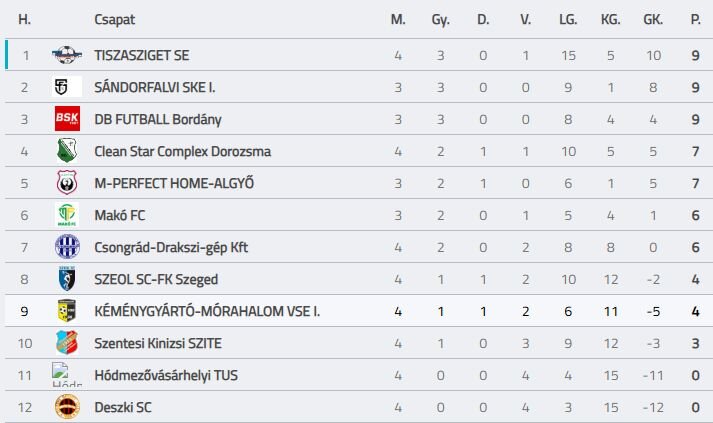Click the GK. goal difference header
Image resolution: width=713 pixels, height=423 pixels.
(x=653, y=20)
